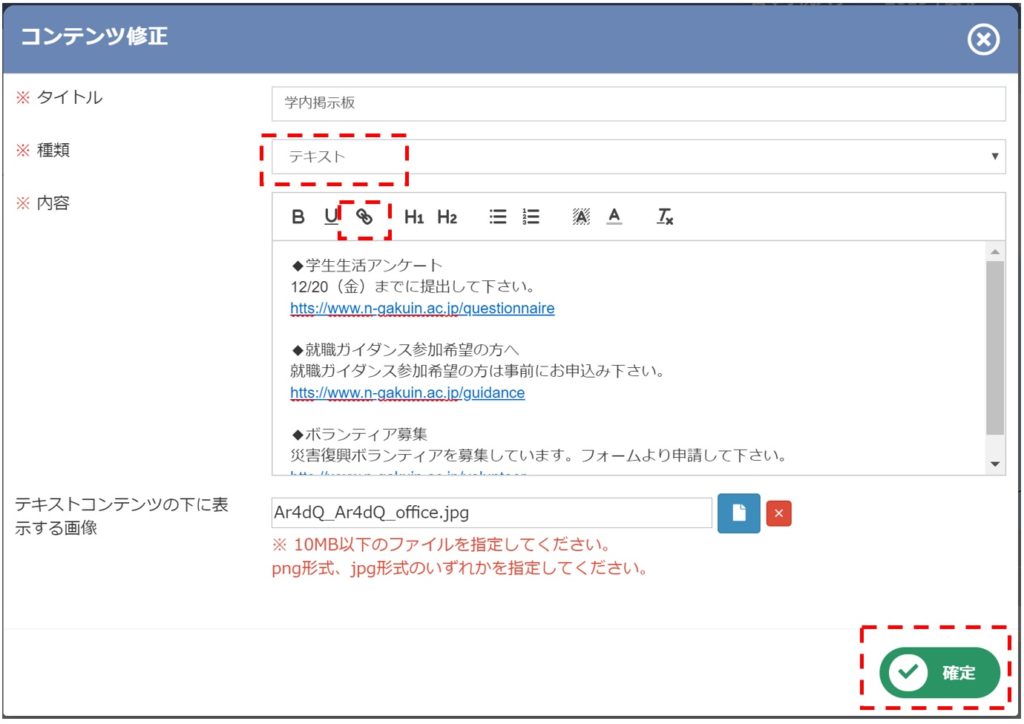
Task: Place cursor on ◆ボランティア募集 heading
Action: point(359,434)
